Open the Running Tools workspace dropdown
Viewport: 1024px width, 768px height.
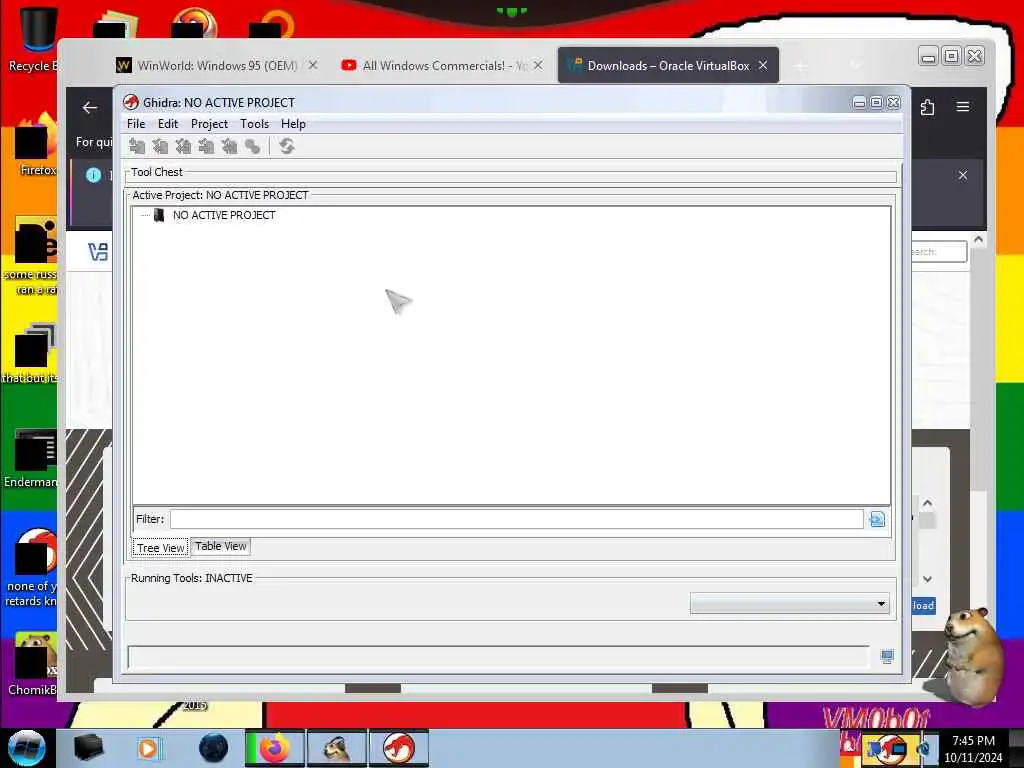pyautogui.click(x=790, y=603)
